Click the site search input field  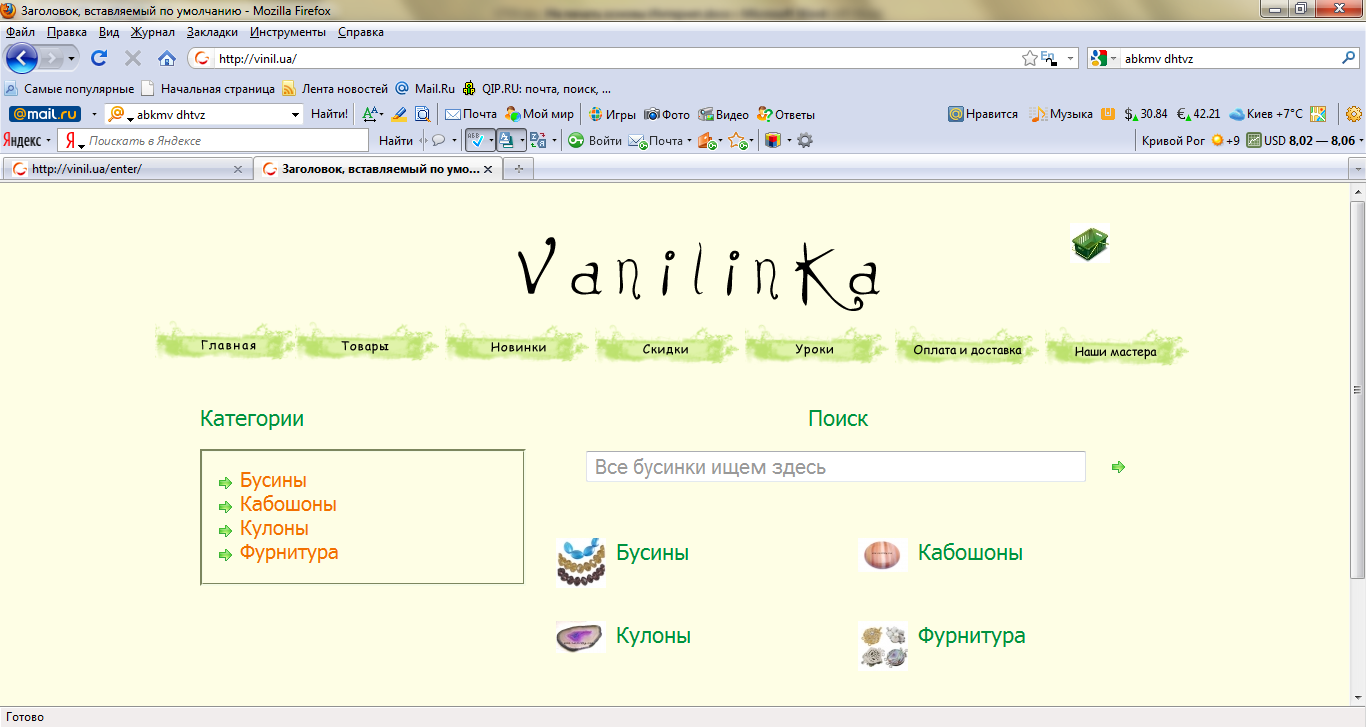(836, 467)
